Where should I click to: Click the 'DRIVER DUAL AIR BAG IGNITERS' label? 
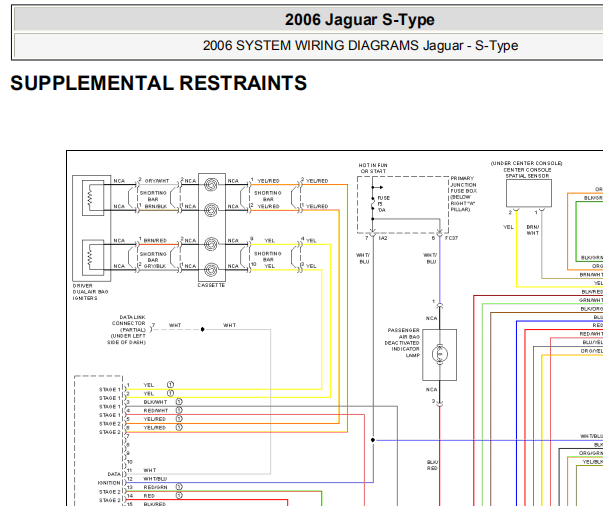point(90,292)
